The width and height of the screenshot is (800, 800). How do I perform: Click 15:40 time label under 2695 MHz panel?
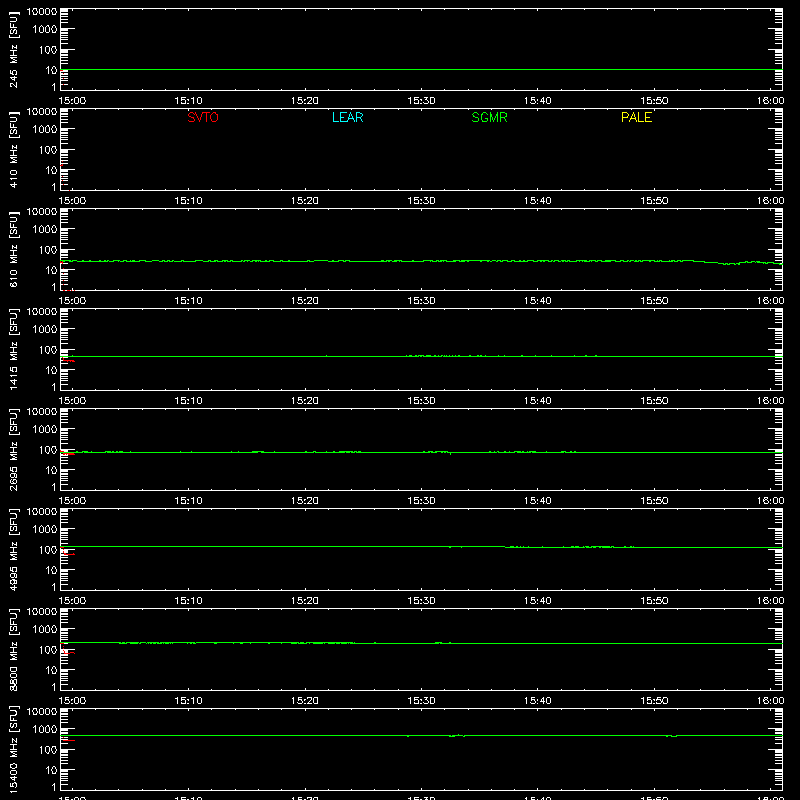(x=538, y=501)
